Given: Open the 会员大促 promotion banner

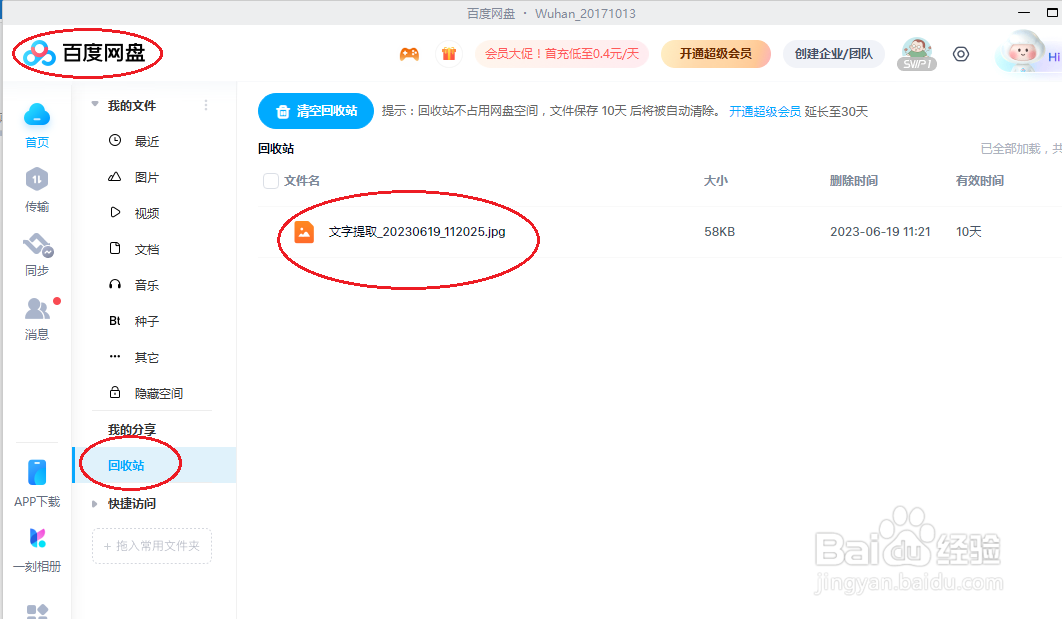Looking at the screenshot, I should tap(562, 54).
